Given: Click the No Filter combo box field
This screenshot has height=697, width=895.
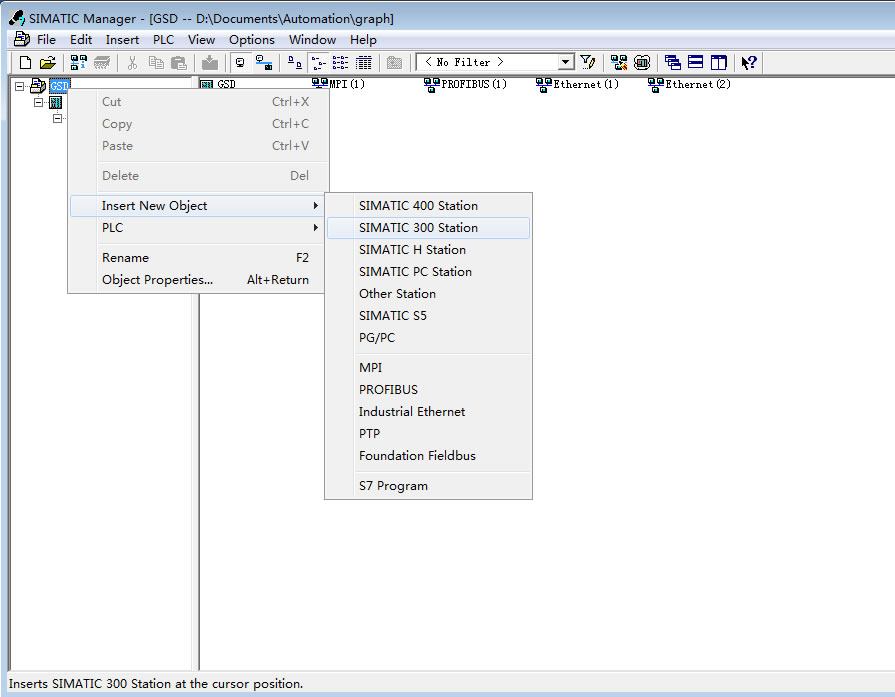Looking at the screenshot, I should click(495, 62).
